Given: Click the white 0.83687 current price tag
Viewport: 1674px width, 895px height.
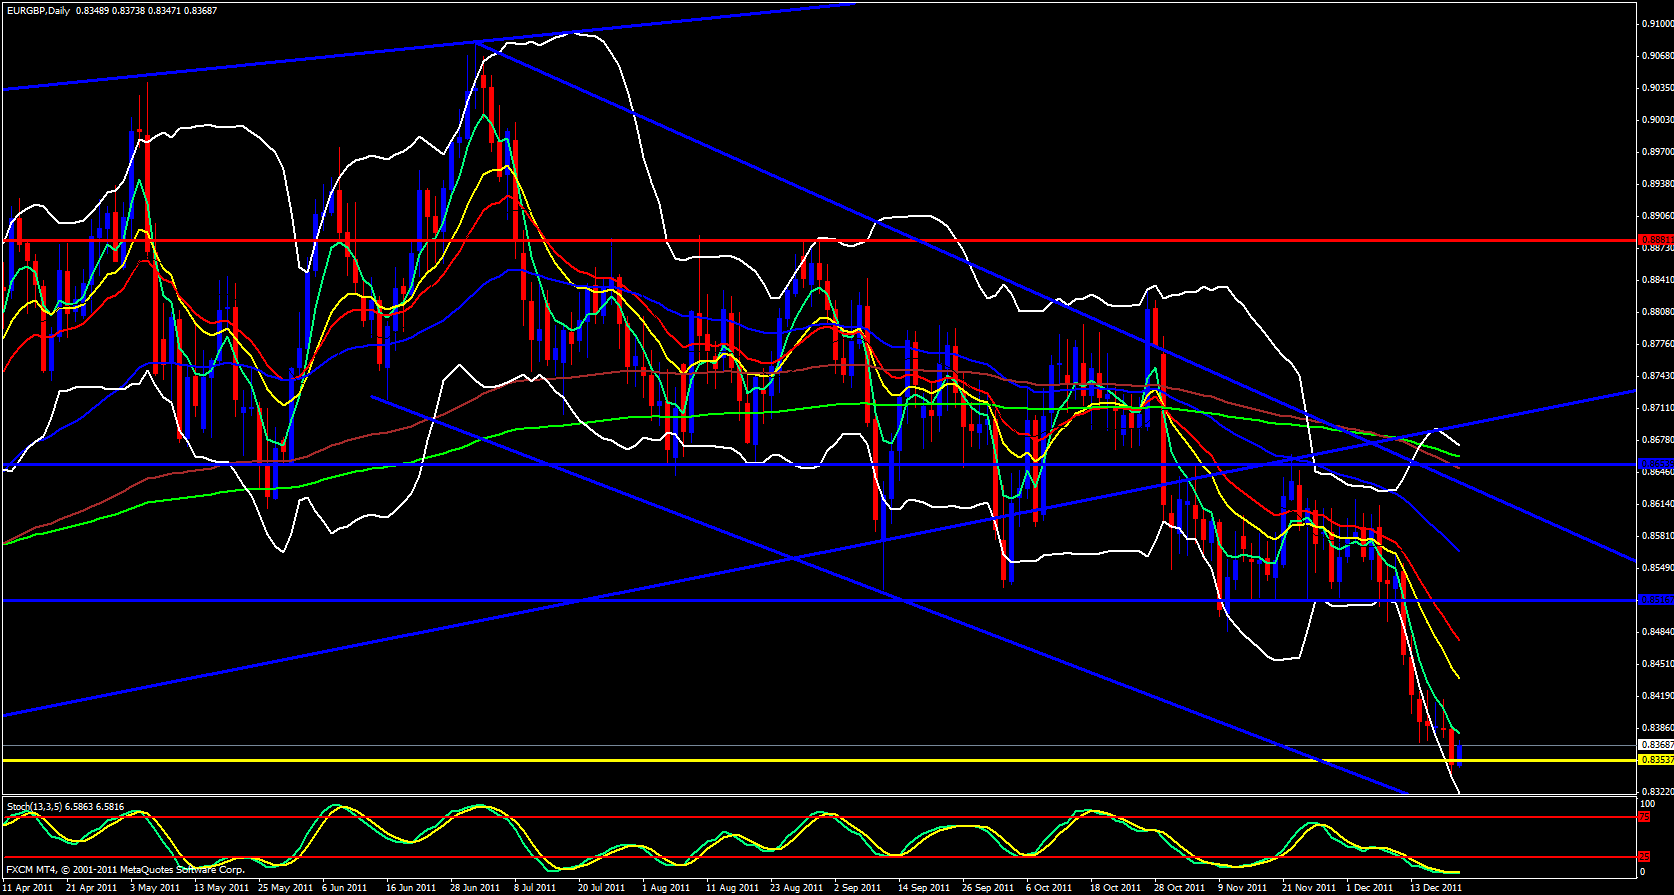Looking at the screenshot, I should [x=1656, y=745].
